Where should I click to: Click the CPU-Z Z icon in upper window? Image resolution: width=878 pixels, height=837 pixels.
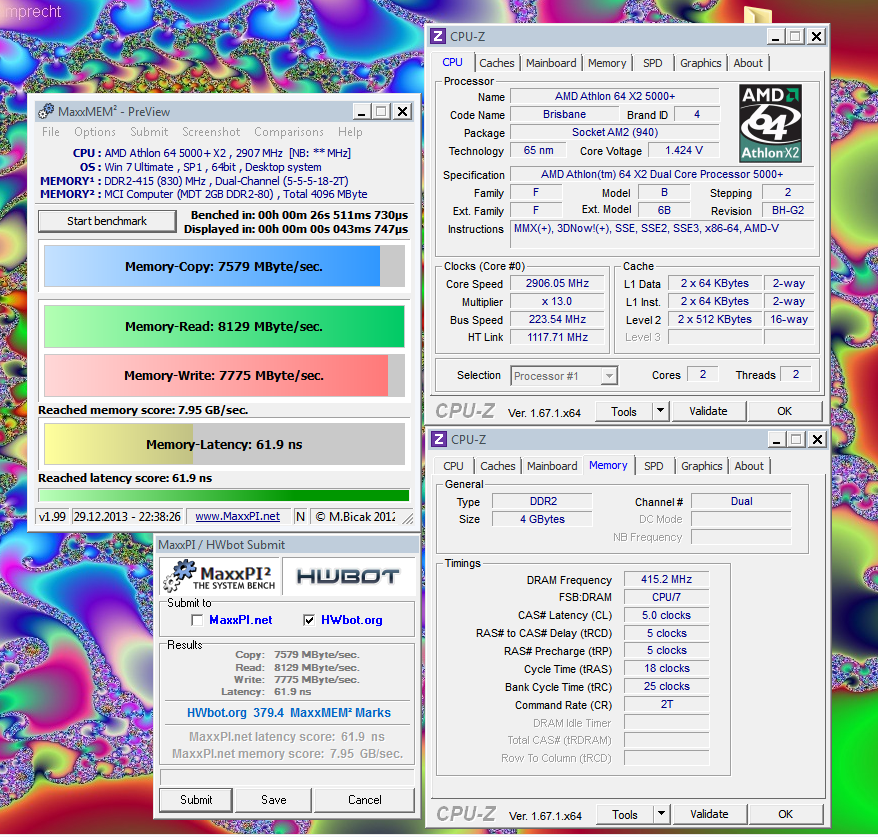tap(438, 36)
